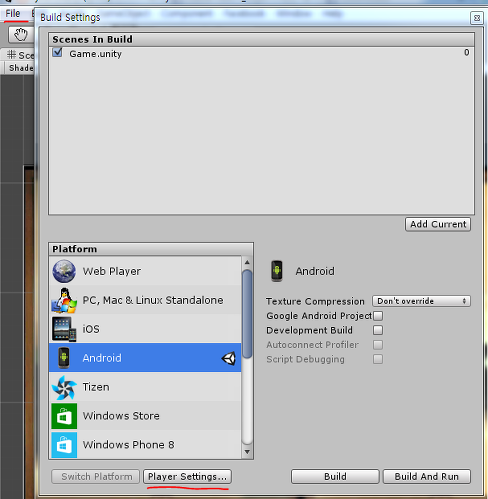The height and width of the screenshot is (499, 488).
Task: Select the PC, Mac & Linux Standalone label
Action: click(x=153, y=300)
